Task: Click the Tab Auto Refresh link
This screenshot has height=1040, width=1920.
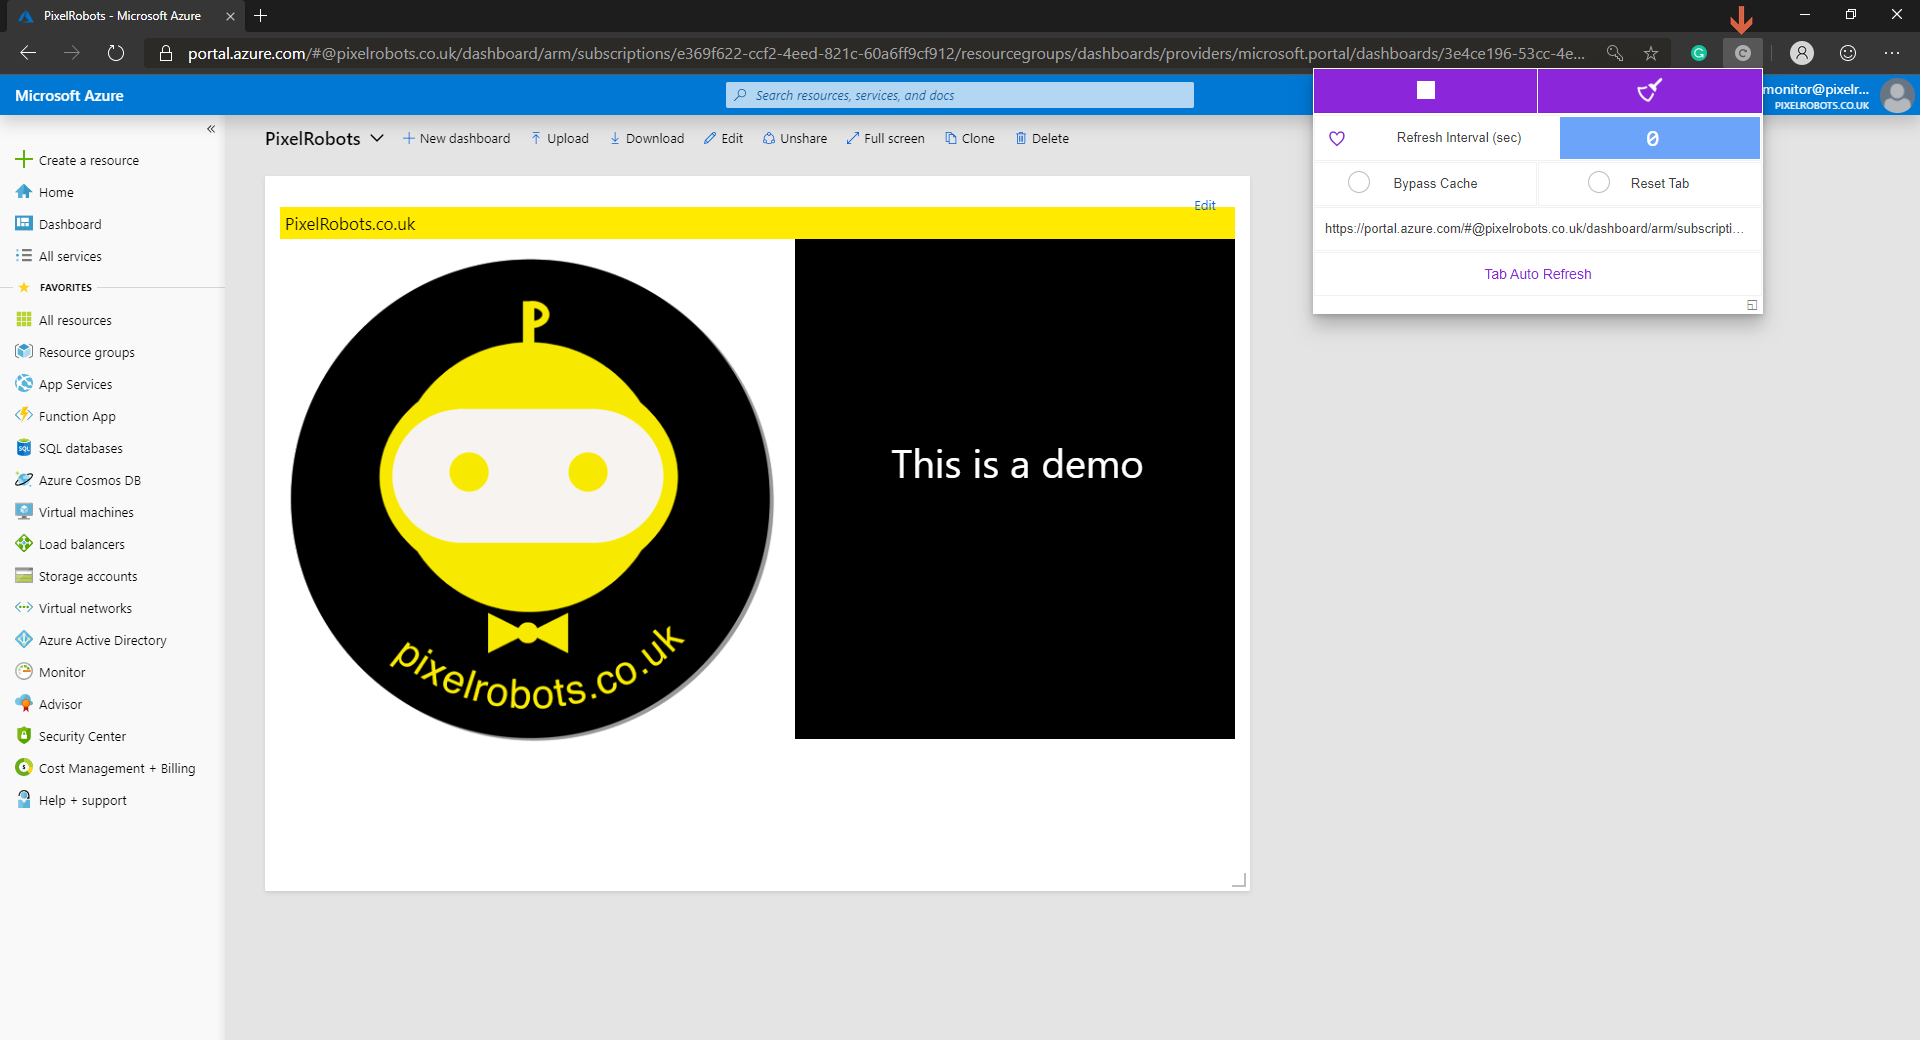Action: click(x=1537, y=274)
